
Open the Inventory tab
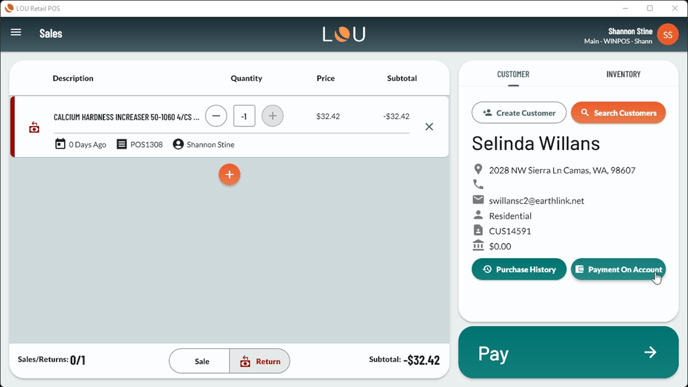(x=623, y=74)
